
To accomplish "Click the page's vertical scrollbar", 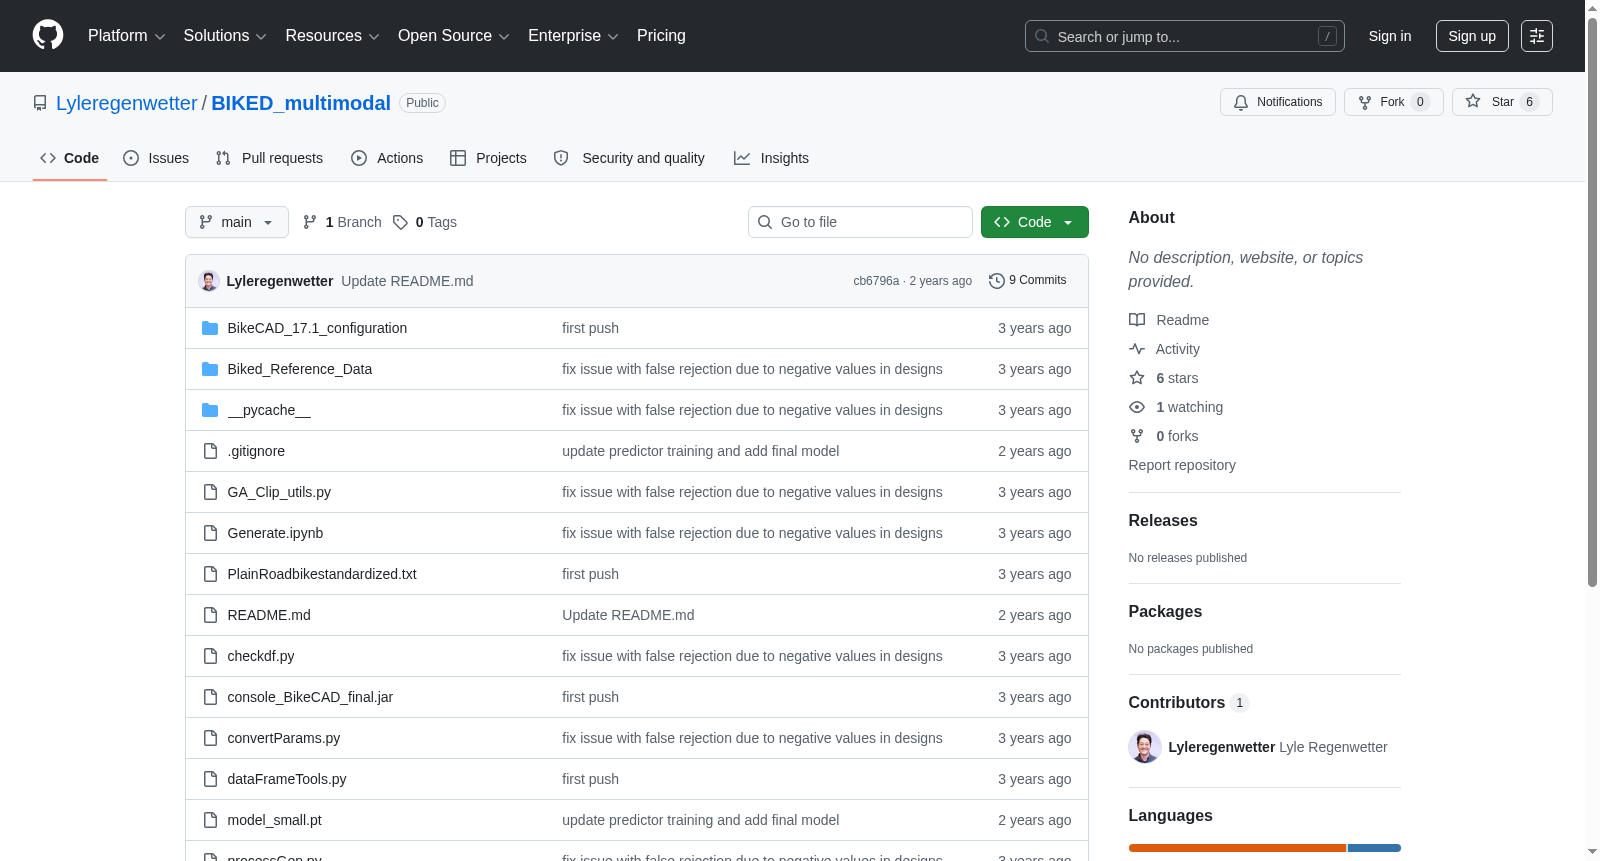I will (x=1592, y=300).
